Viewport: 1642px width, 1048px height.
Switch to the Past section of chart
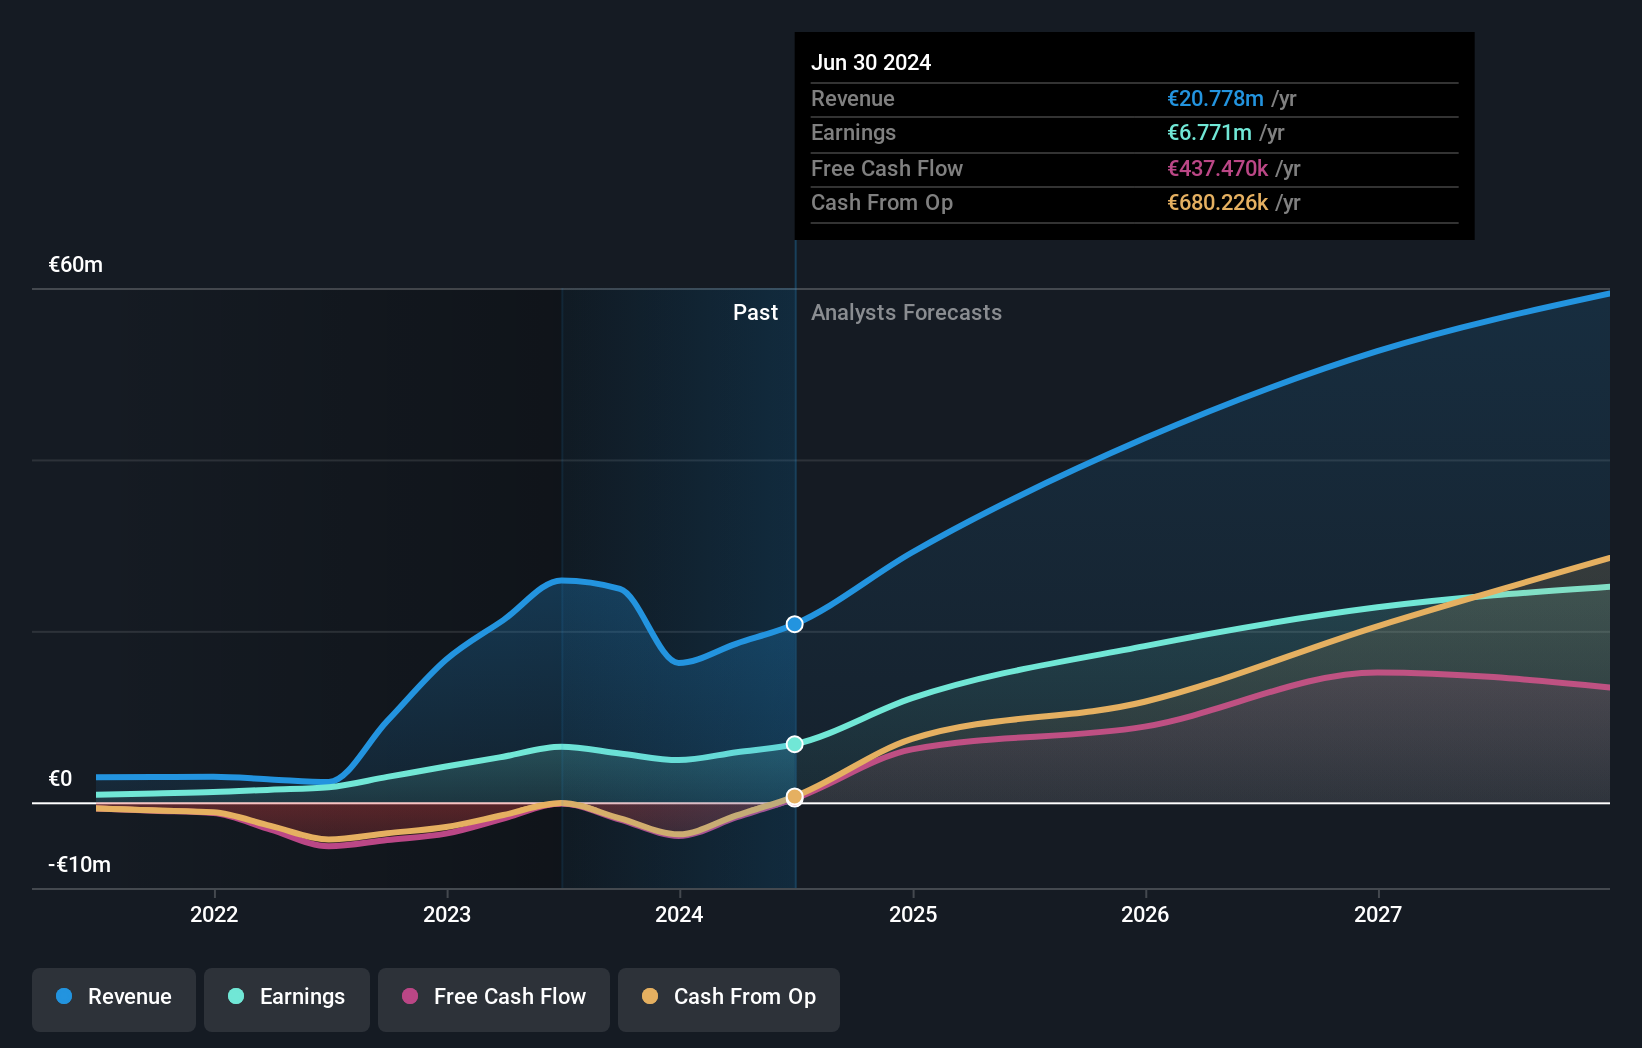(755, 312)
